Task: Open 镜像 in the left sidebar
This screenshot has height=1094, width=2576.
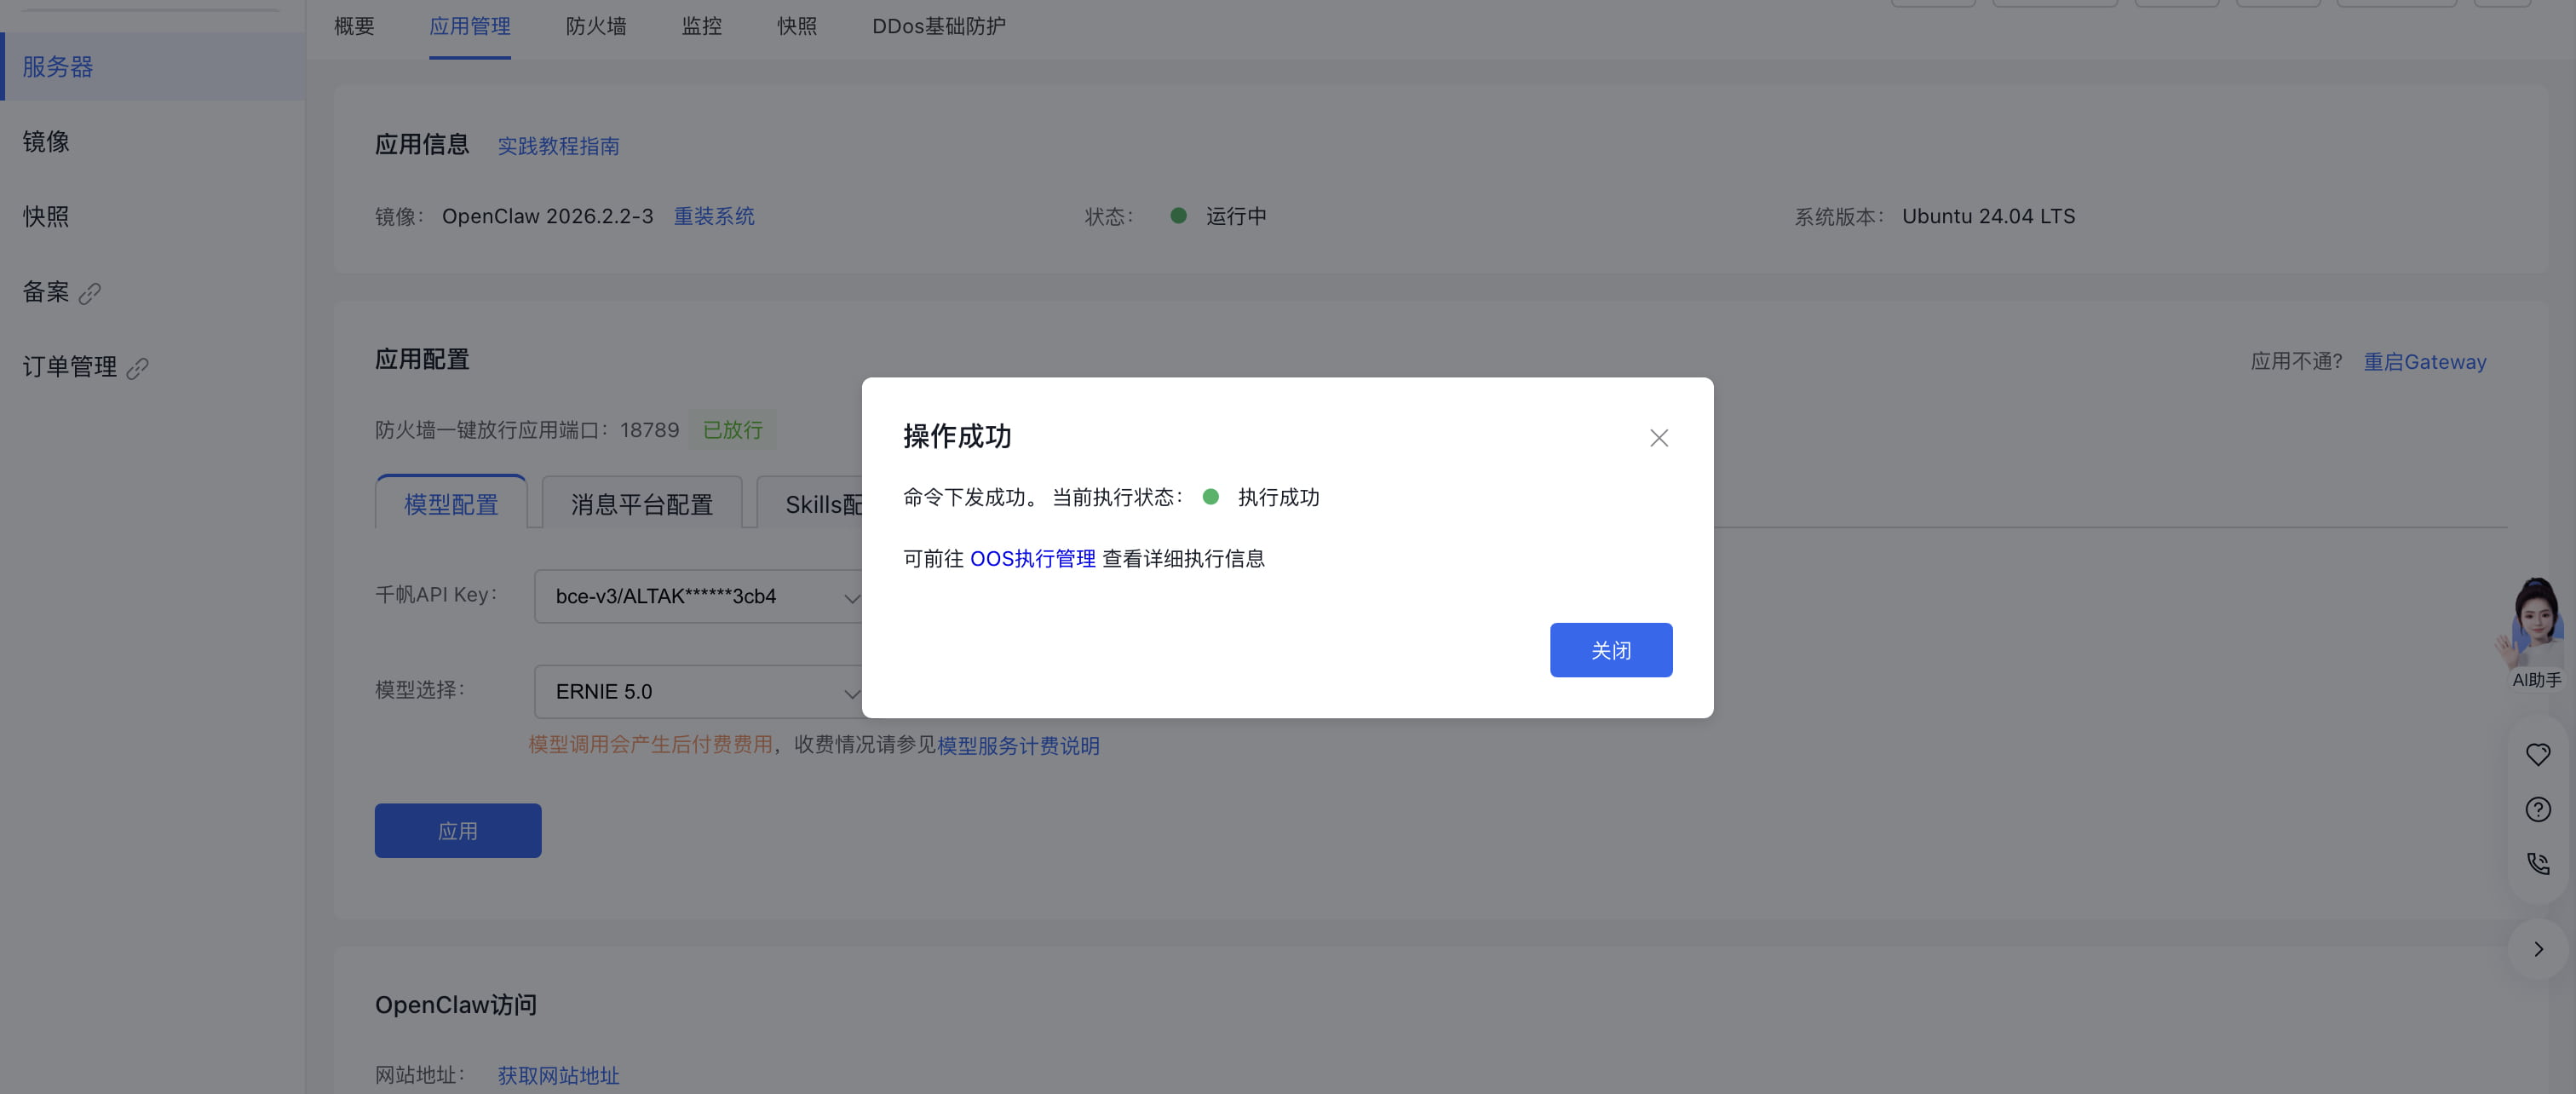Action: (46, 142)
